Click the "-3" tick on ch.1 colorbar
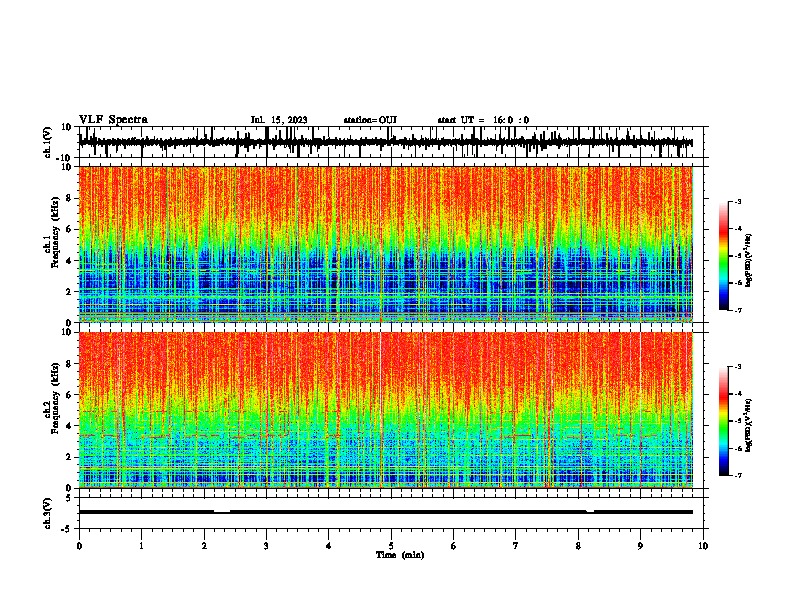 (x=738, y=201)
